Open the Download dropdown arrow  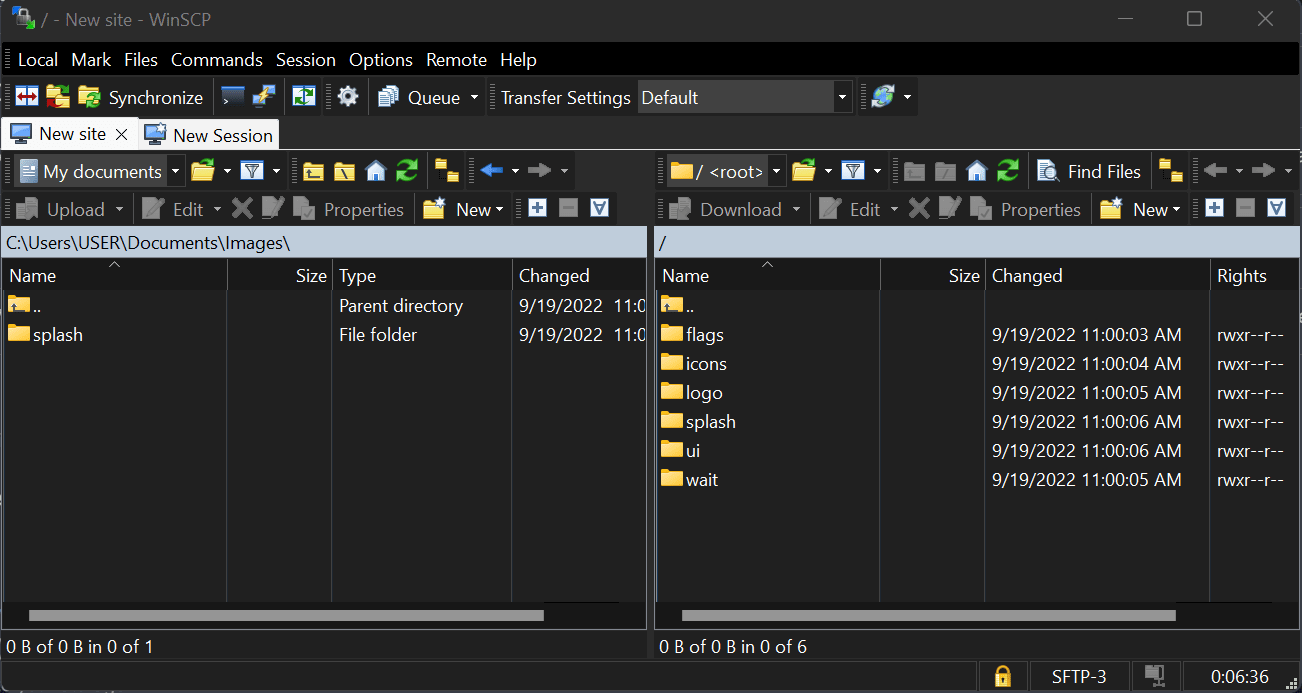[x=797, y=209]
